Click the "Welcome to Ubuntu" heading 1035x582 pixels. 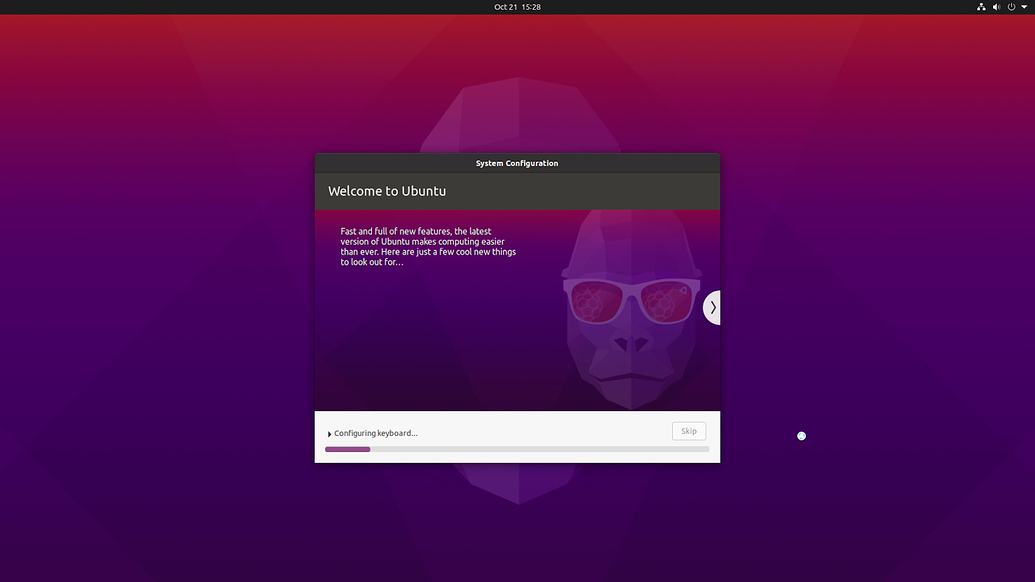coord(387,191)
